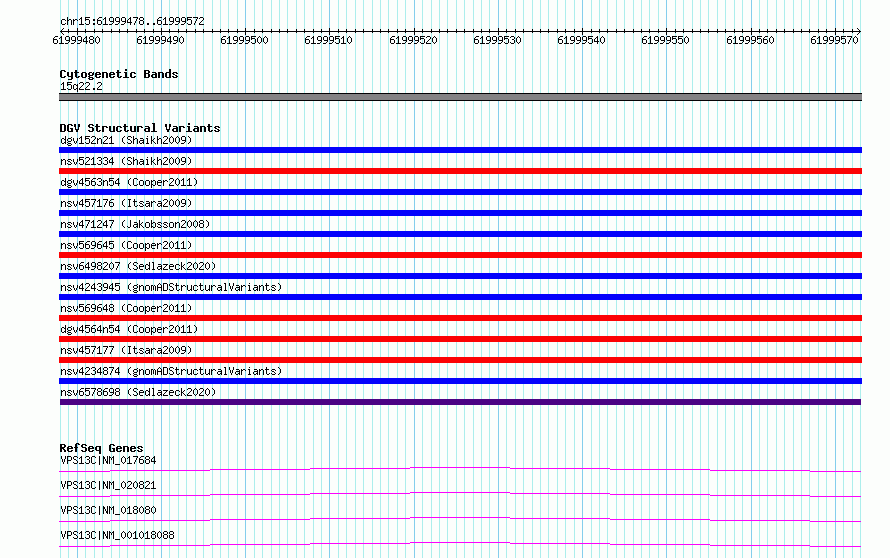This screenshot has height=558, width=890.
Task: Click the nsv6498207 (Sedlazeck2020) label
Action: point(138,266)
